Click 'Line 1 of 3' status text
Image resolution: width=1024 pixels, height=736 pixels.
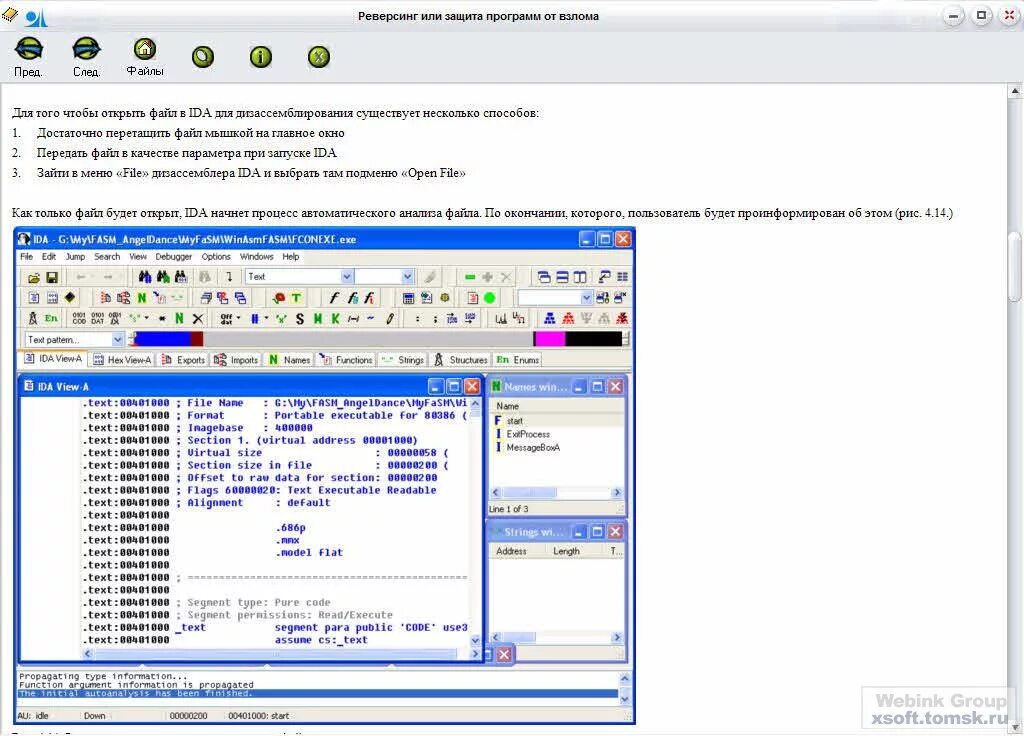[509, 509]
